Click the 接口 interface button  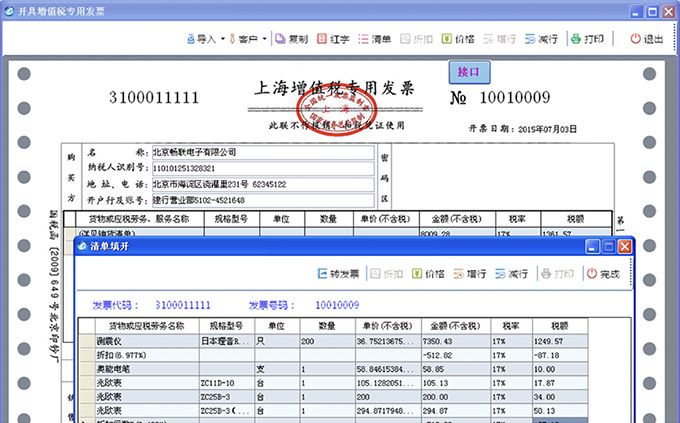point(469,72)
